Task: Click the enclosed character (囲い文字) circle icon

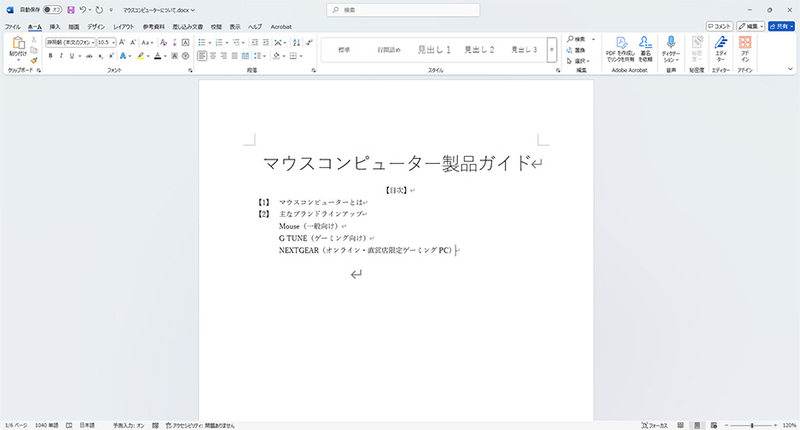Action: (x=186, y=56)
